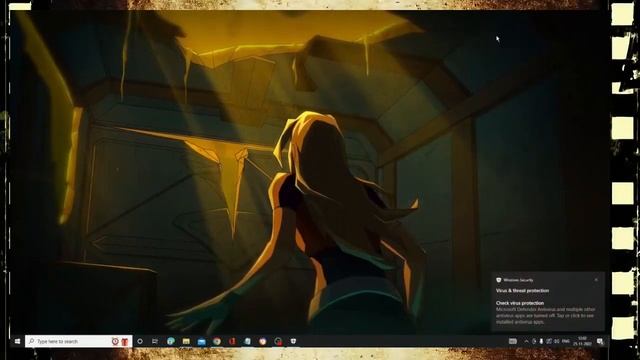Open the Windows Security shield taskbar icon
This screenshot has height=360, width=640.
click(x=293, y=341)
